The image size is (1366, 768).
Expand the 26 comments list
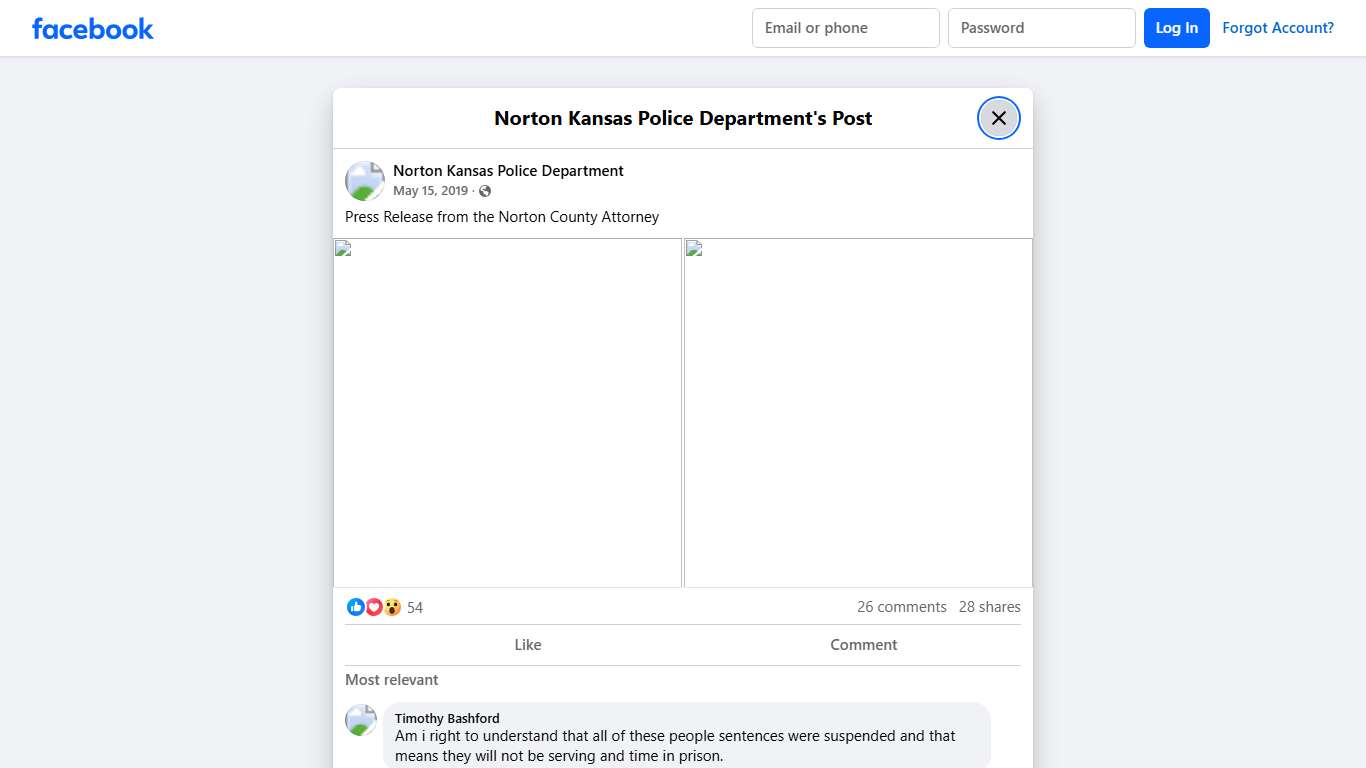pyautogui.click(x=902, y=607)
